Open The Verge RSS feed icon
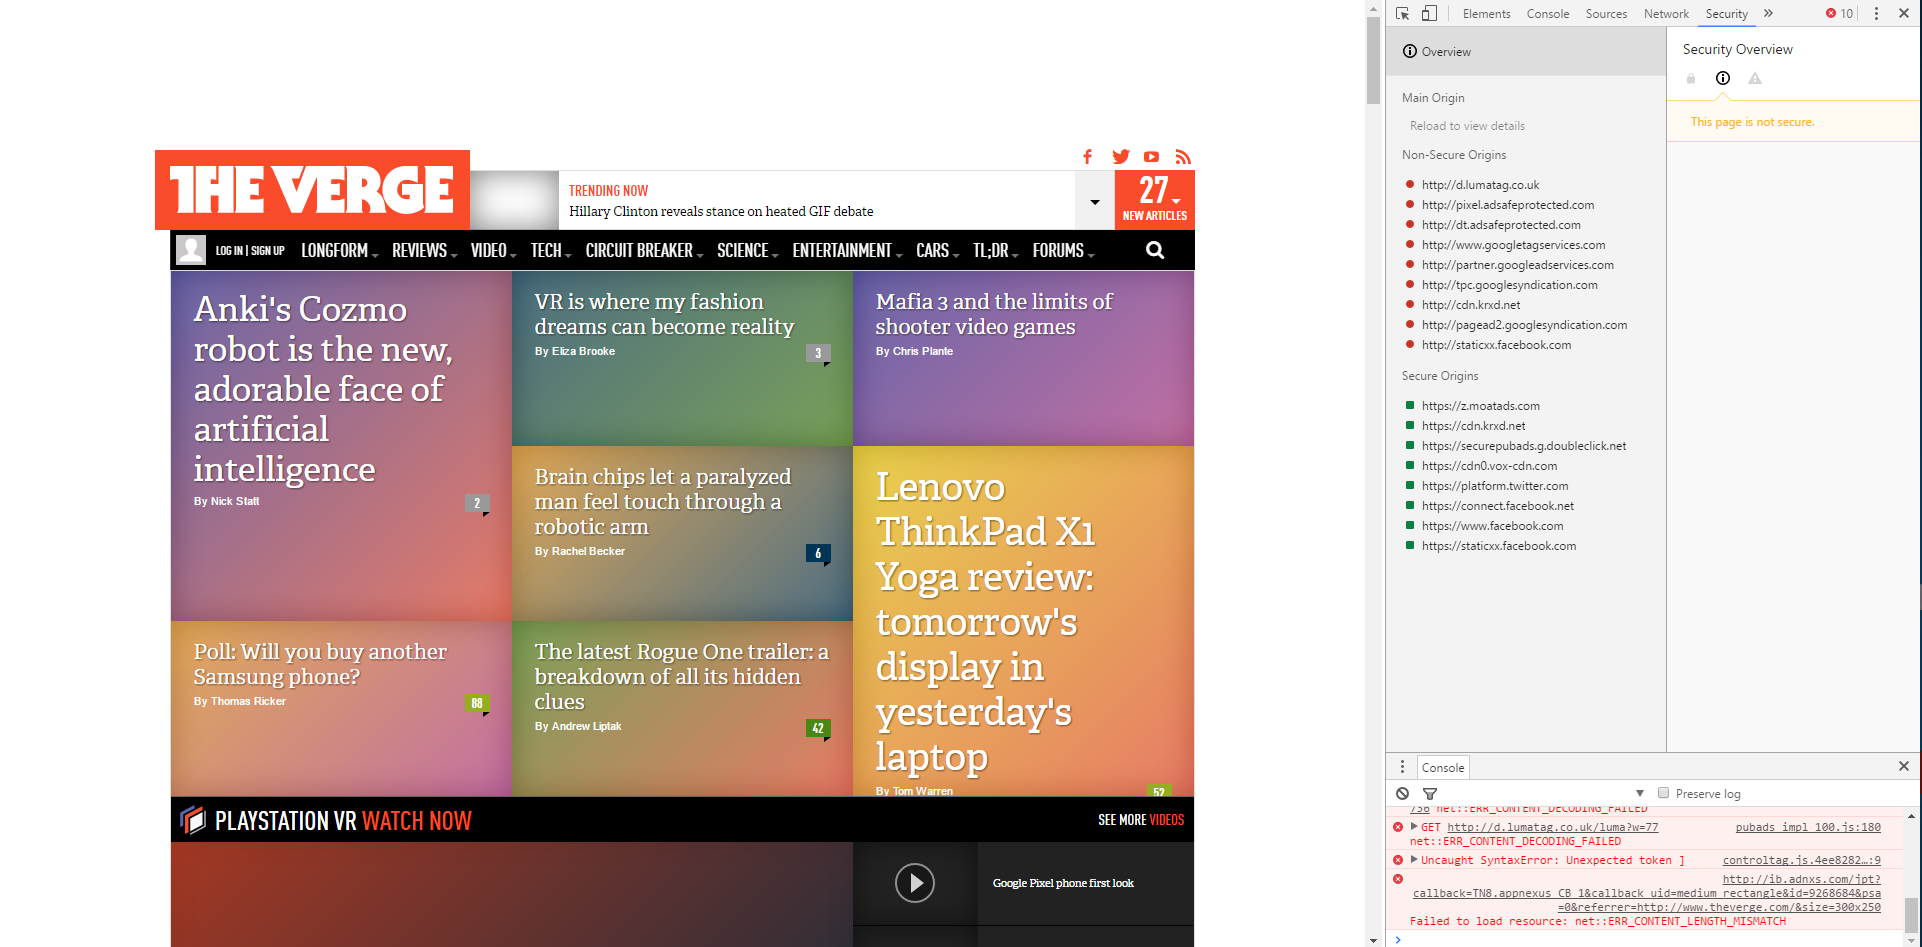 click(1183, 157)
